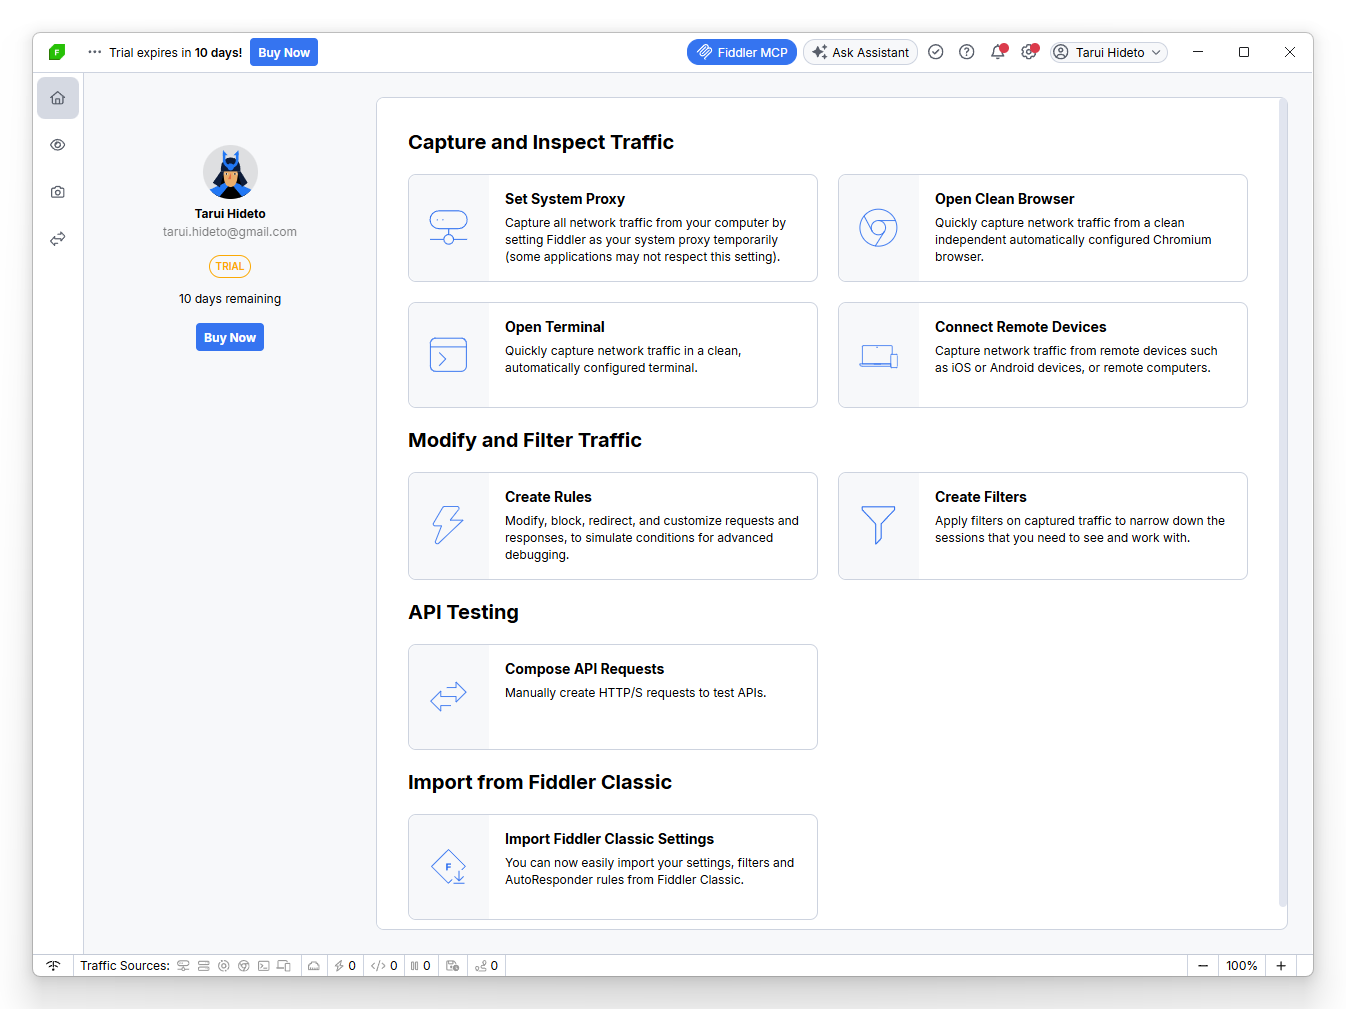Click the profile avatar picture
The height and width of the screenshot is (1009, 1346).
(x=230, y=172)
